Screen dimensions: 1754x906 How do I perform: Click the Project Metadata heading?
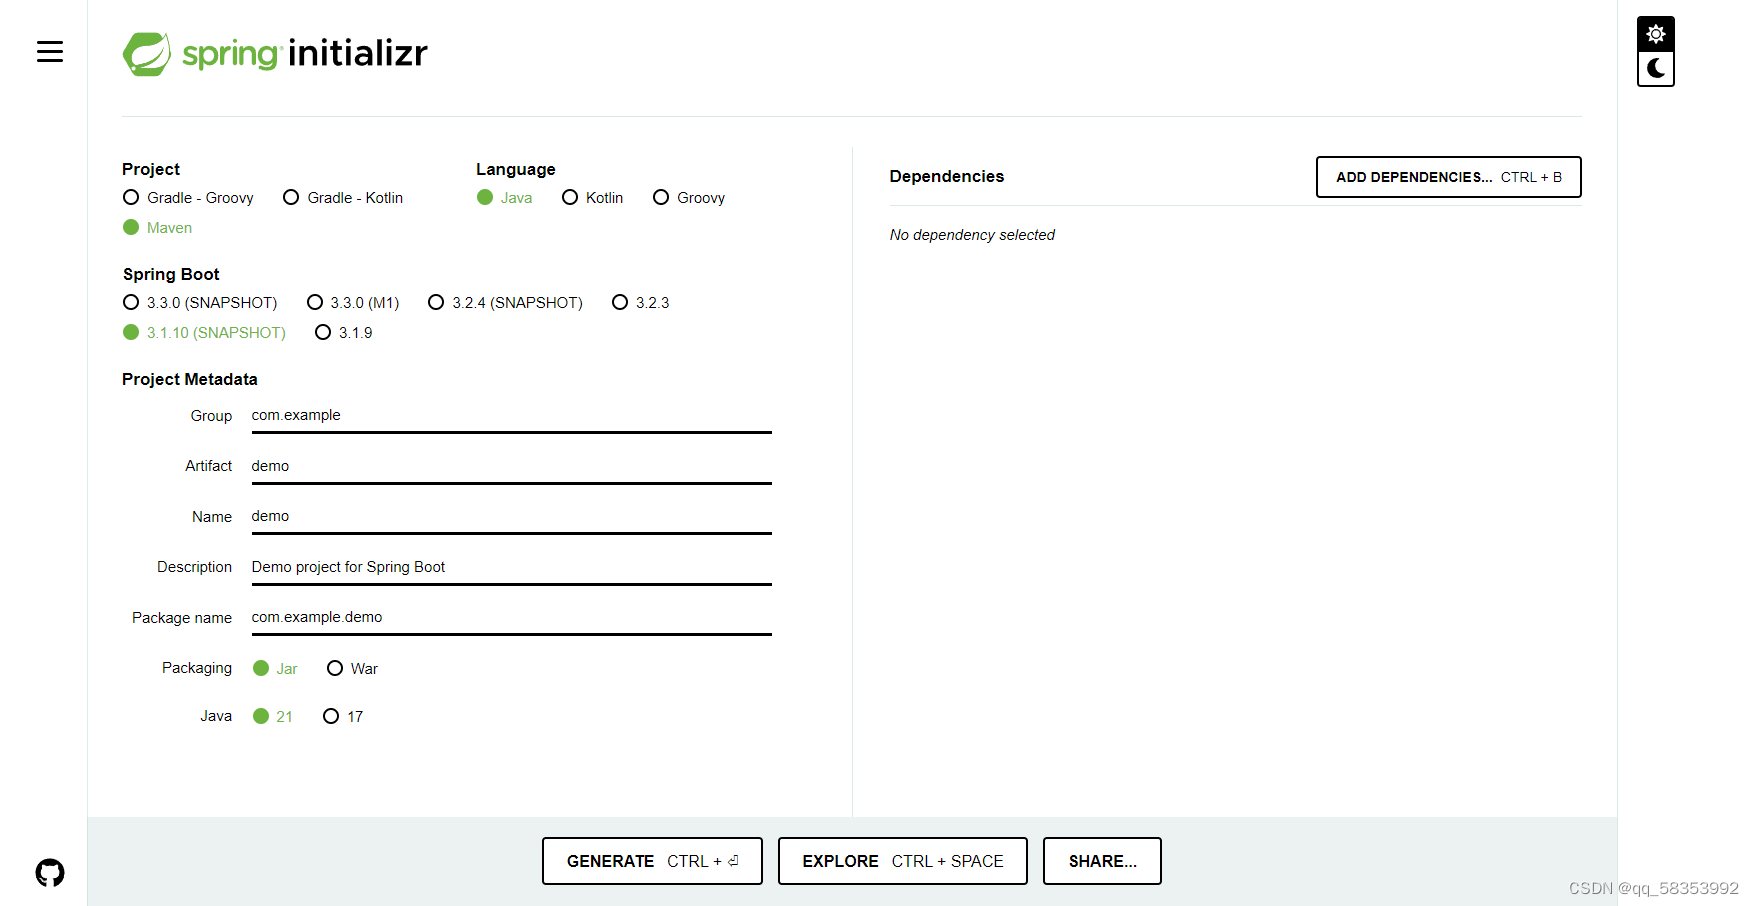click(190, 379)
